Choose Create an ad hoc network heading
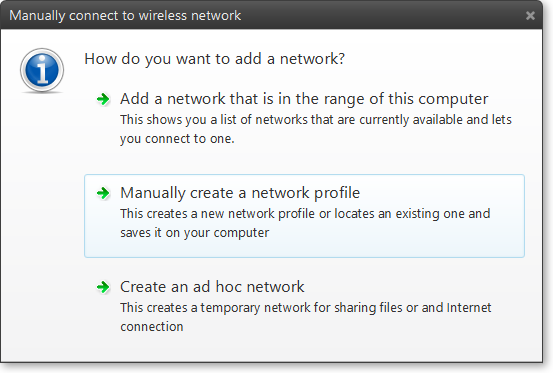 [x=212, y=287]
